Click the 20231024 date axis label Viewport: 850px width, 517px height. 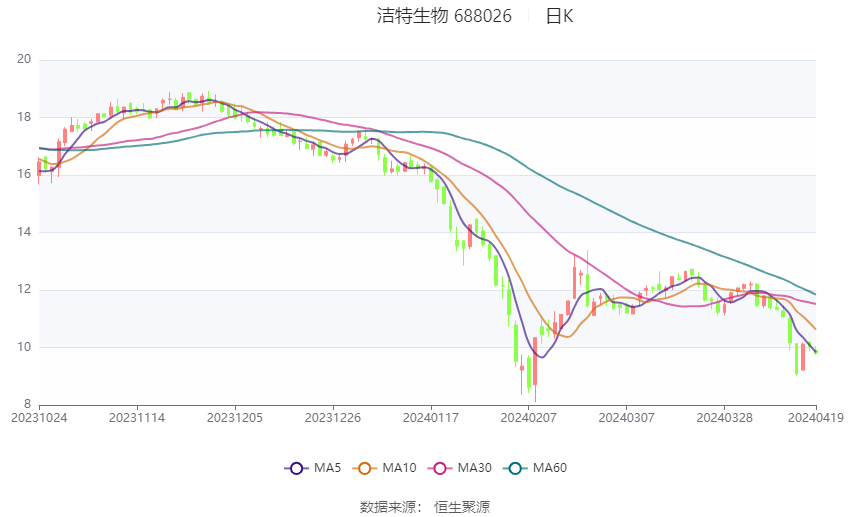pos(39,418)
